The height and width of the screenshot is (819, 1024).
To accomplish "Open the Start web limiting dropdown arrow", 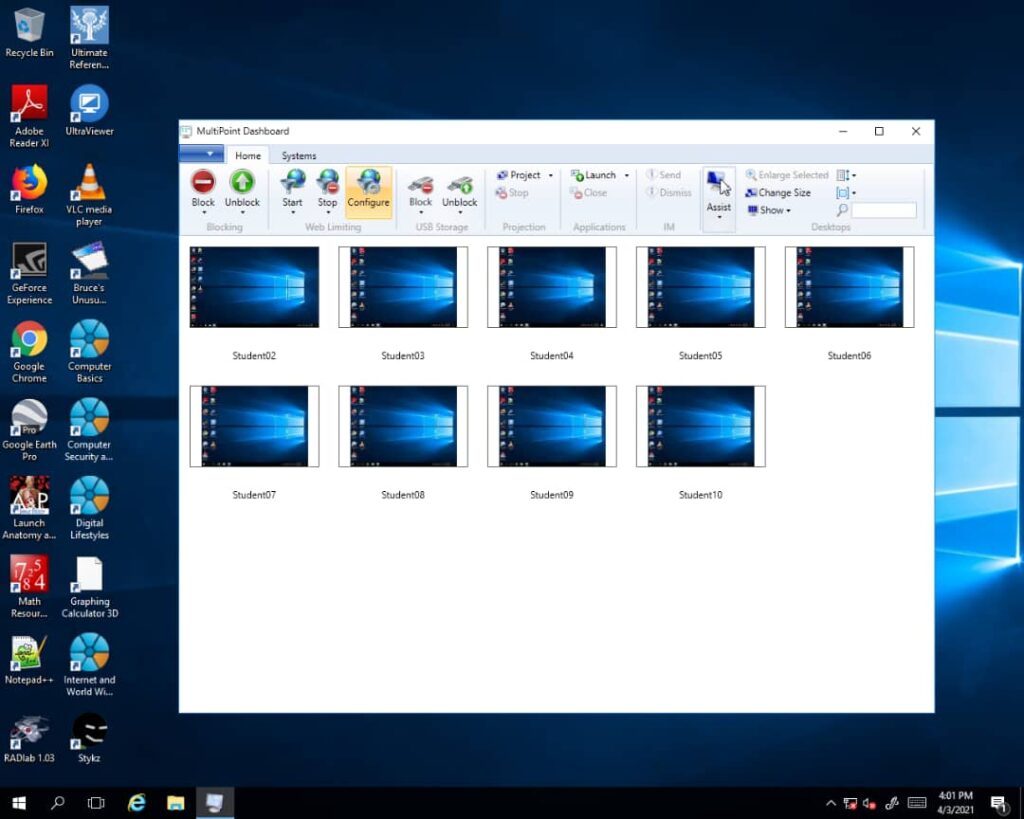I will click(293, 212).
